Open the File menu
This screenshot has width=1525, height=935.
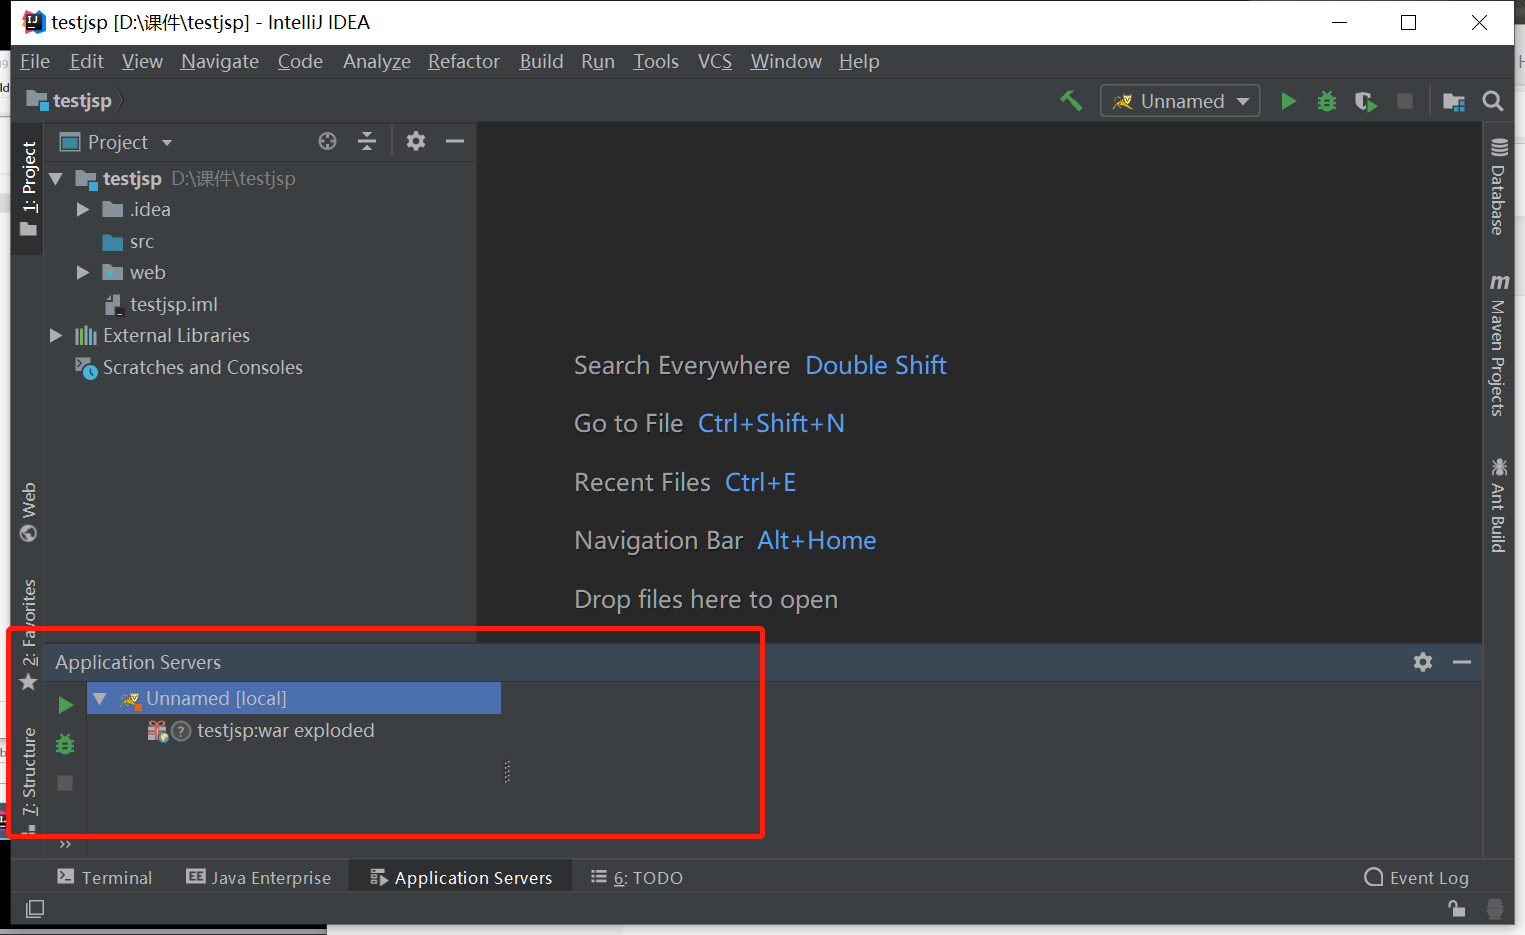tap(35, 61)
